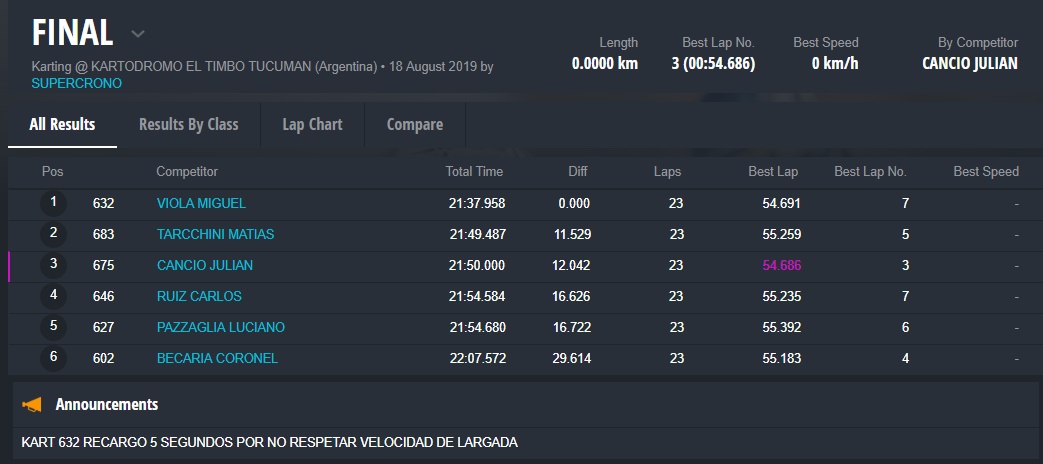
Task: Sort by the Best Lap column header
Action: pyautogui.click(x=773, y=171)
